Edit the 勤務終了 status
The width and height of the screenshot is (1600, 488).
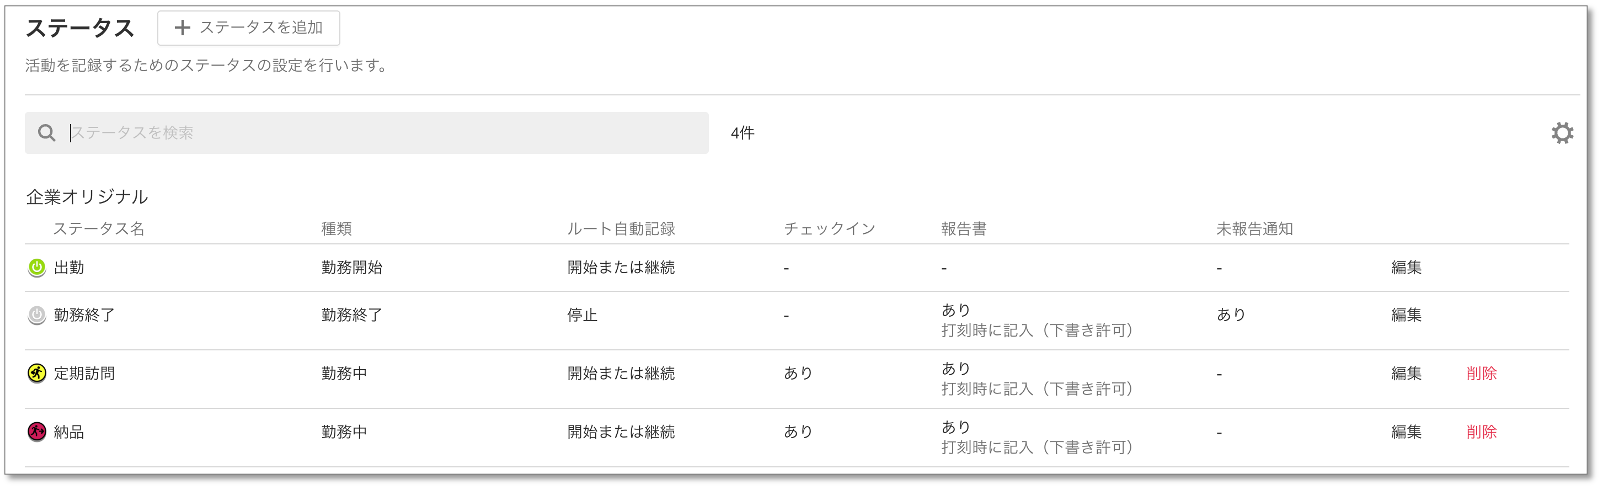pyautogui.click(x=1406, y=315)
